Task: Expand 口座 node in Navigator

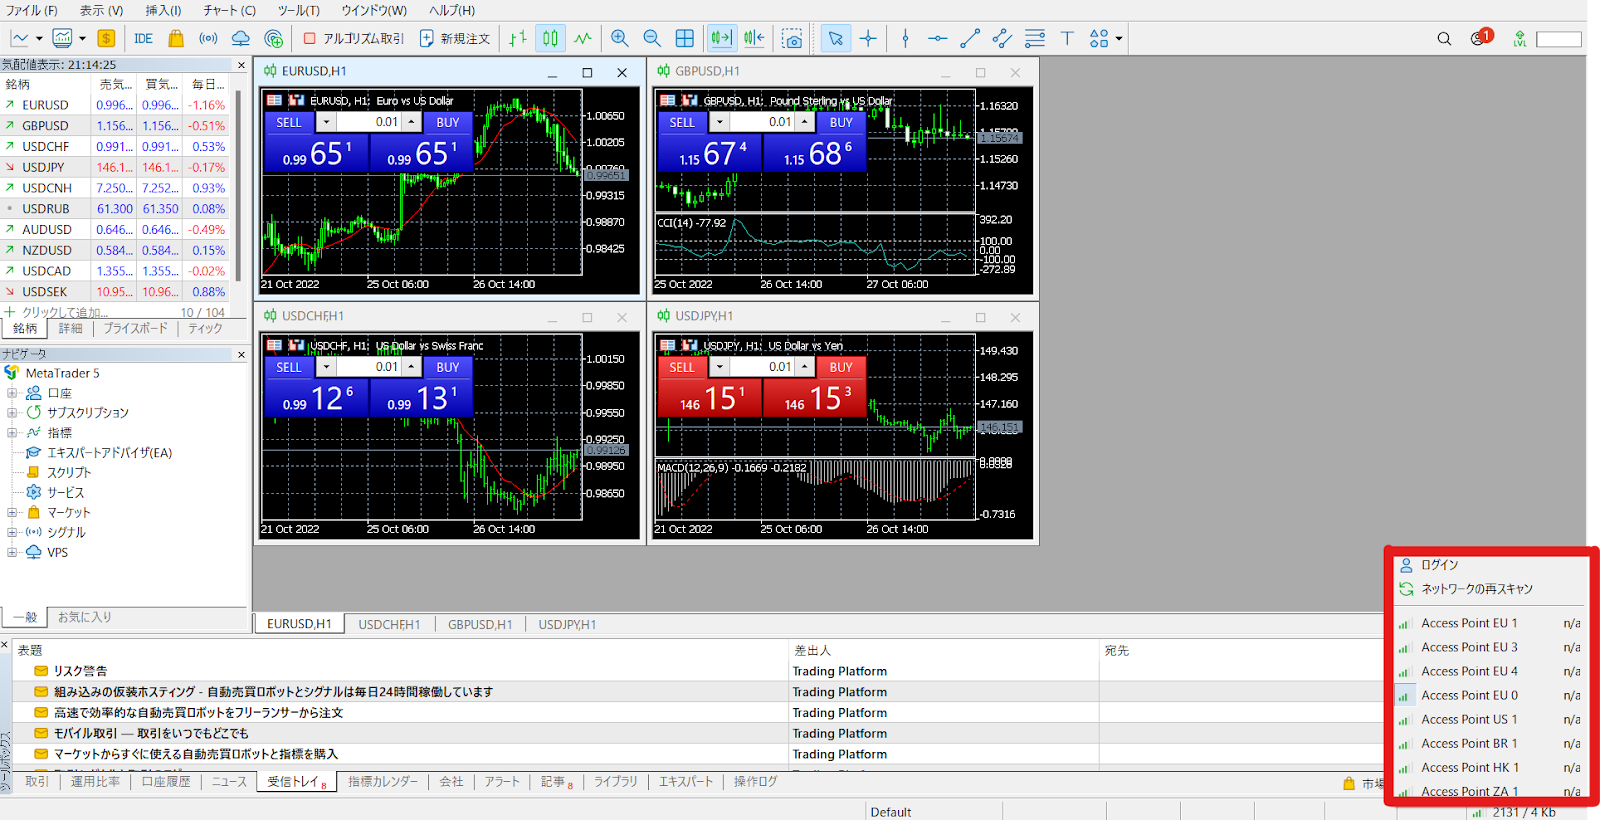Action: (12, 393)
